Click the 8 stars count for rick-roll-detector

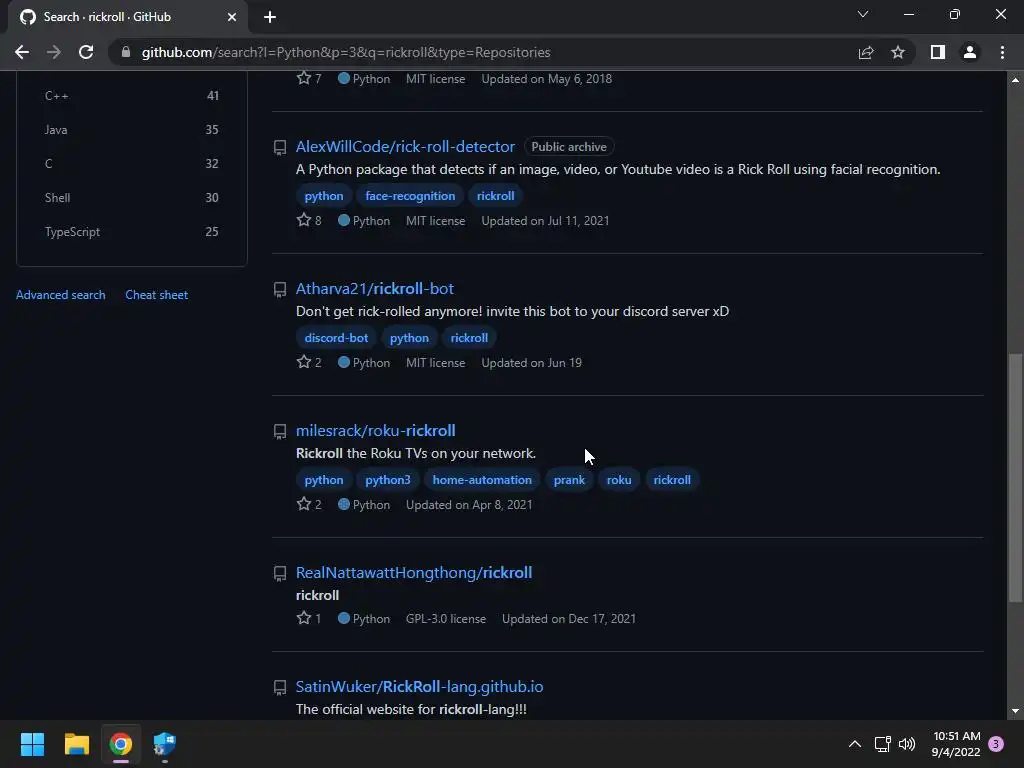tap(309, 221)
